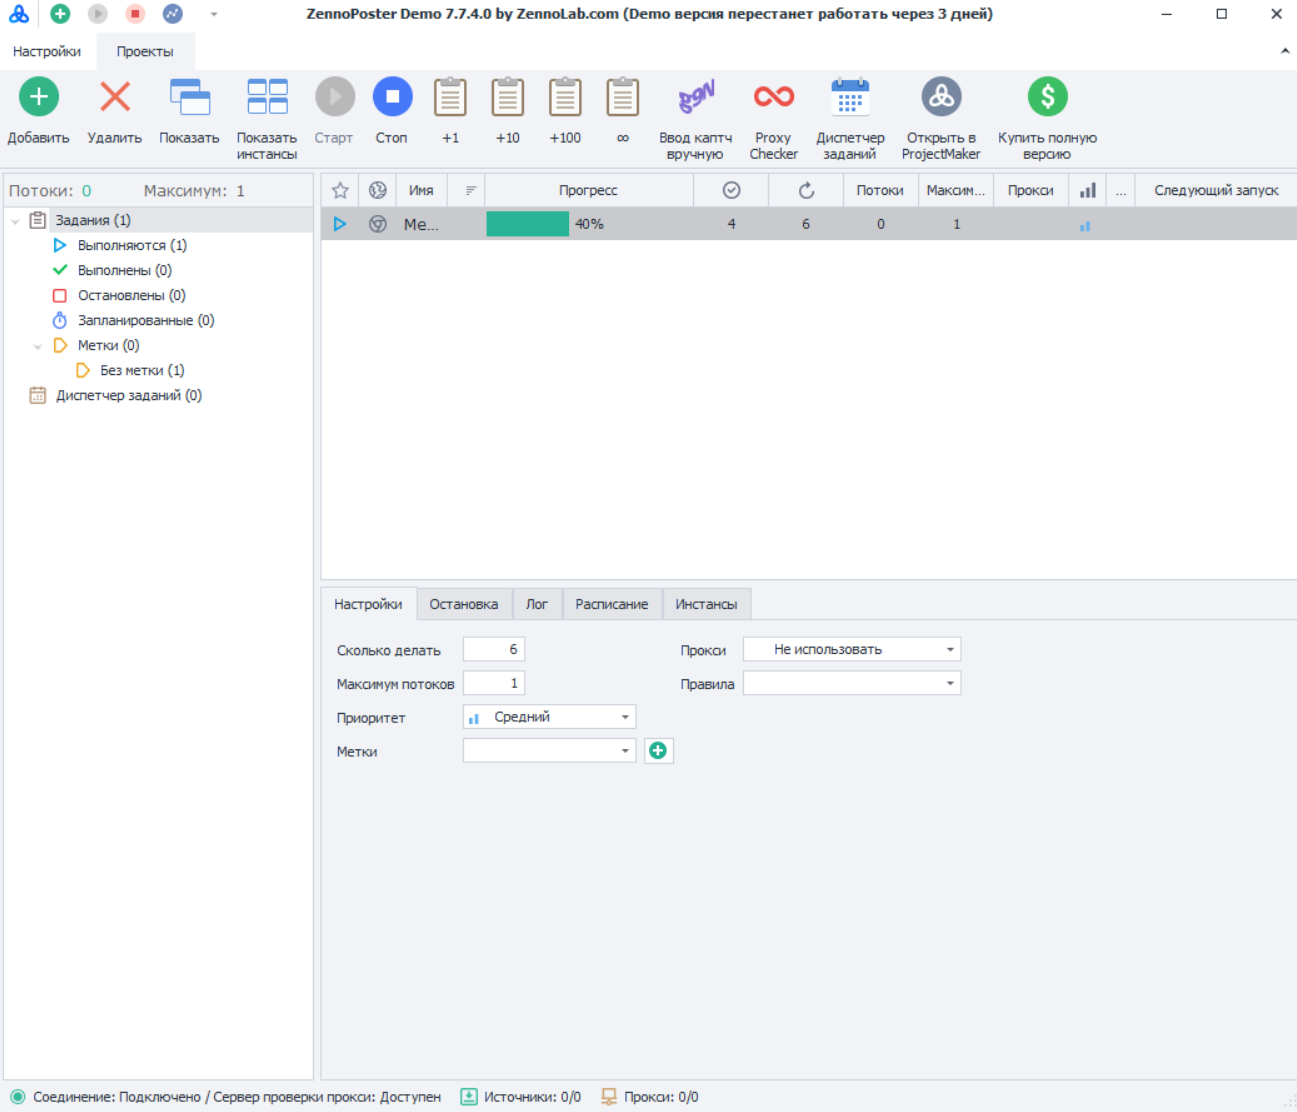Screen dimensions: 1297x1112
Task: Click the 40% progress bar
Action: (589, 224)
